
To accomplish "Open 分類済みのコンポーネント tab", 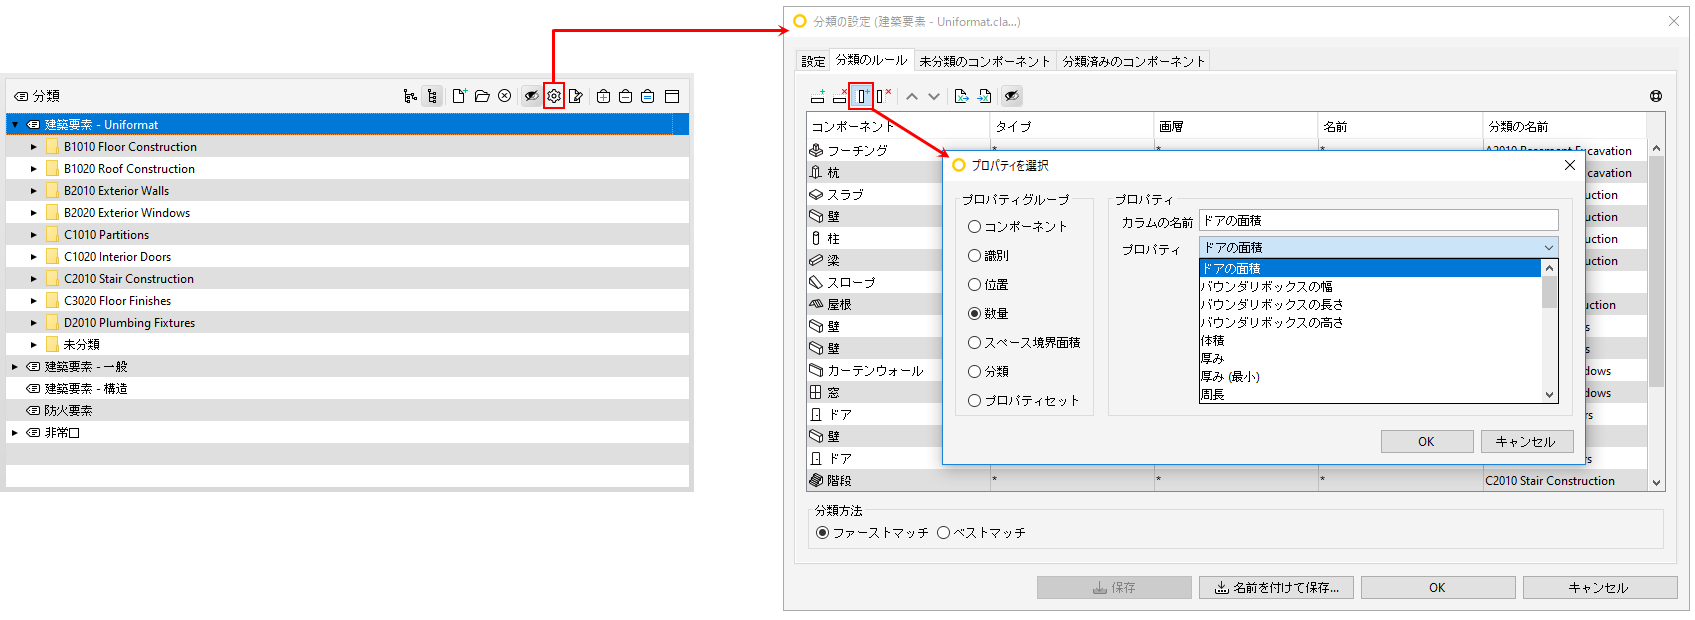I will pos(1134,61).
